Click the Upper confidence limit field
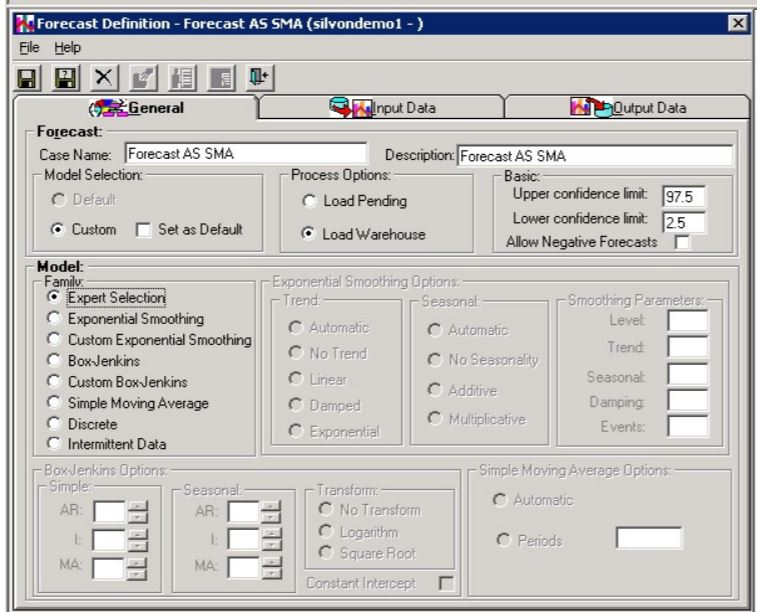Viewport: 757px width, 612px height. click(x=684, y=196)
